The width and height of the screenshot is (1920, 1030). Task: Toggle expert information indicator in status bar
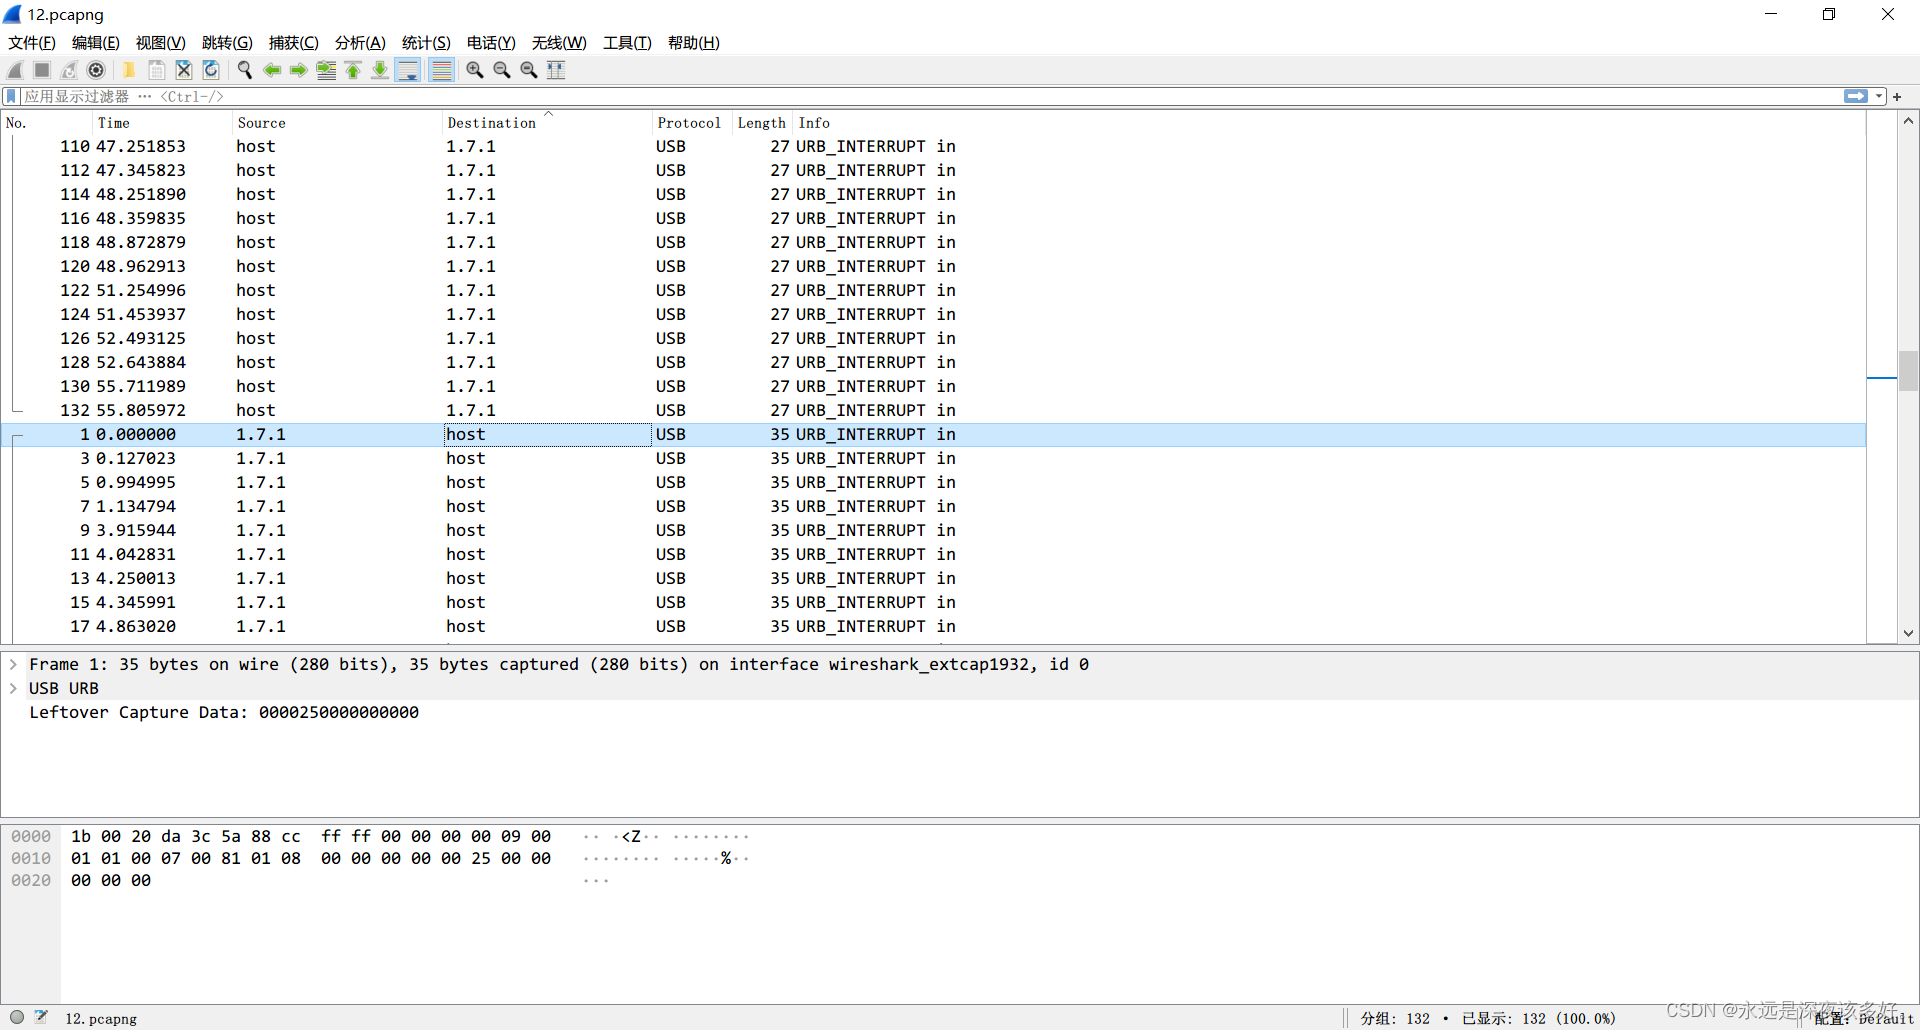point(17,1017)
